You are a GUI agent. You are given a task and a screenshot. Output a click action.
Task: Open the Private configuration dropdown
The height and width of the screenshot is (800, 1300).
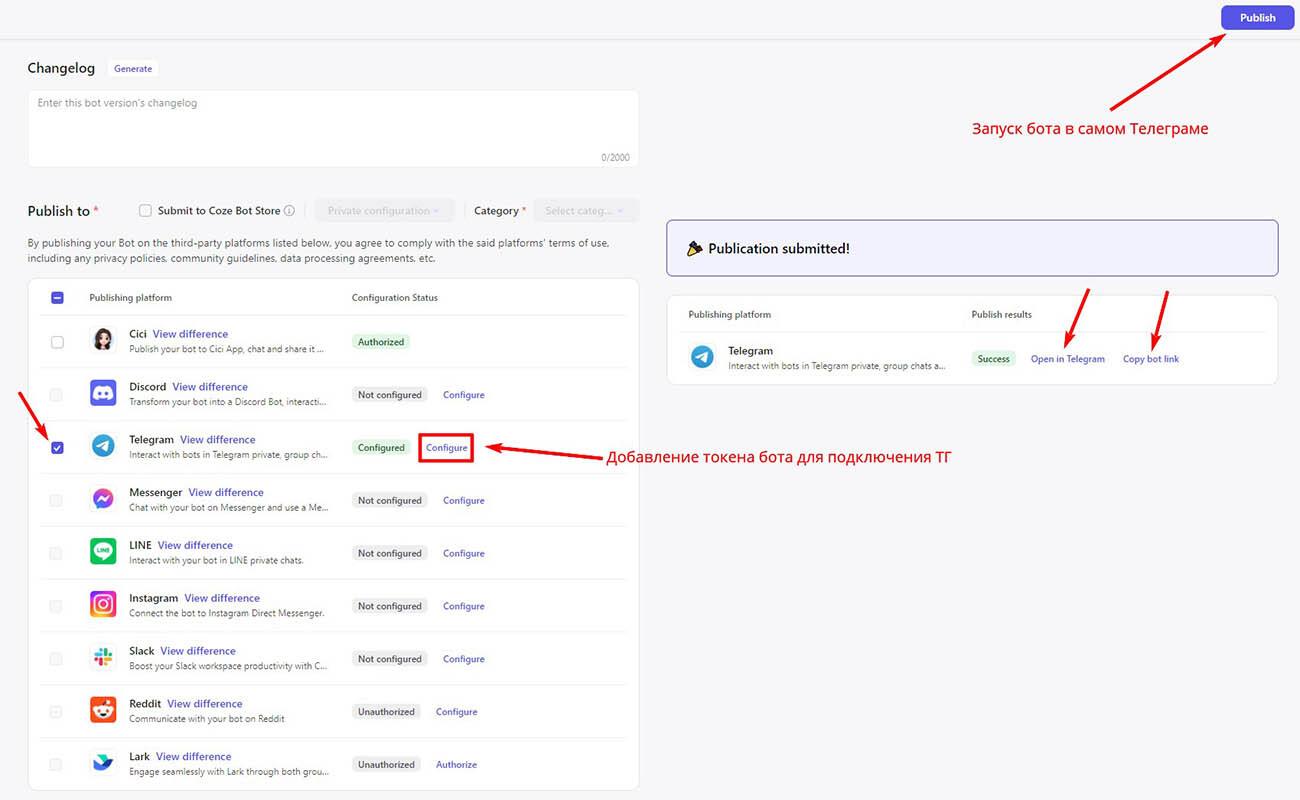pos(384,211)
